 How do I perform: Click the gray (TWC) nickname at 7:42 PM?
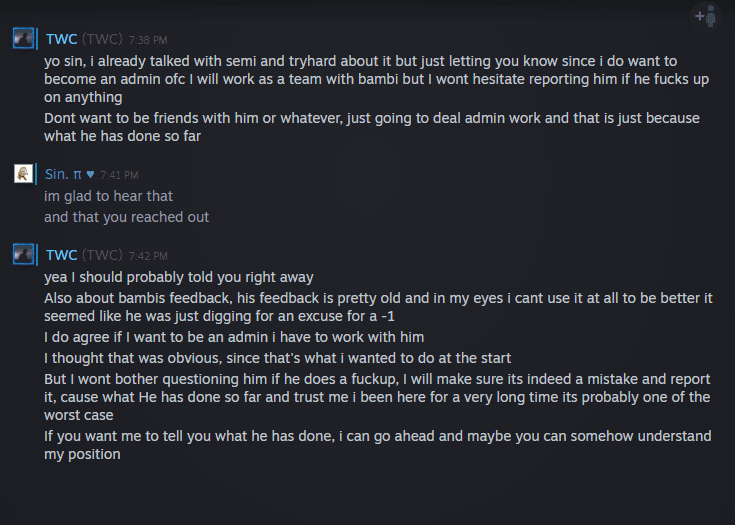click(x=102, y=255)
